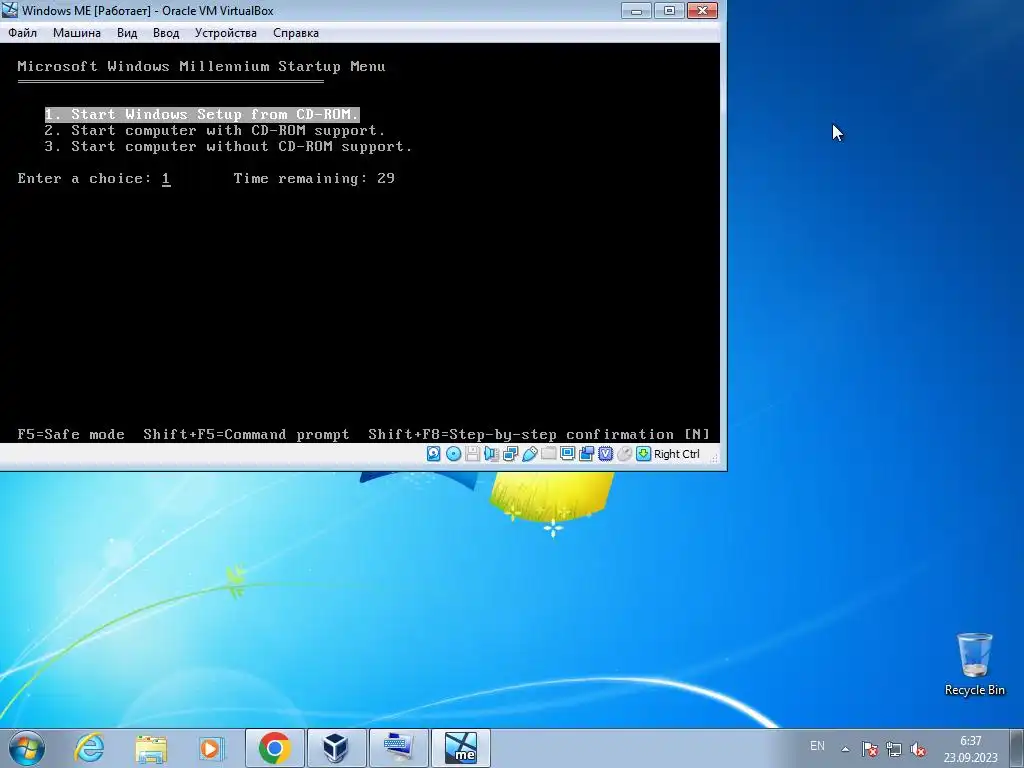
Task: Click Right Ctrl host key label
Action: (677, 454)
